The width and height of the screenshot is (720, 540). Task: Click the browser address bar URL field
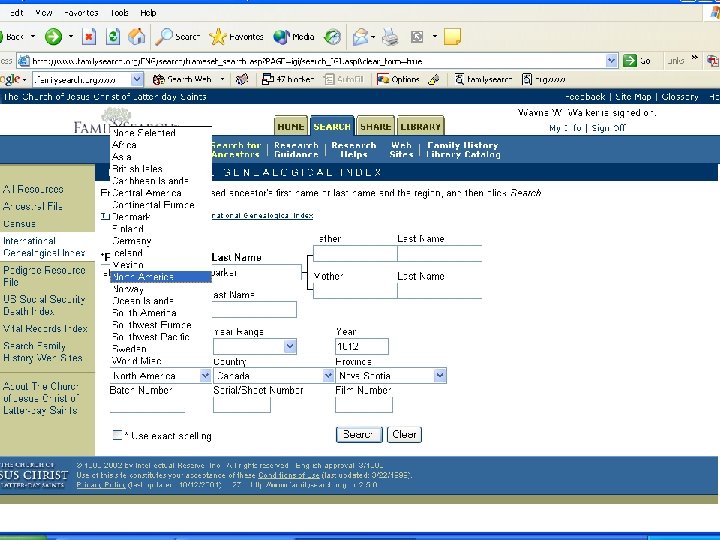tap(318, 61)
